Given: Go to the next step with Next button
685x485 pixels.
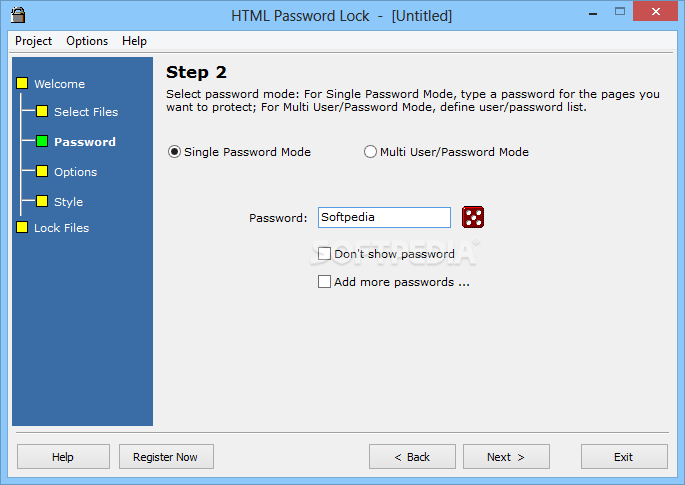Looking at the screenshot, I should click(x=506, y=457).
